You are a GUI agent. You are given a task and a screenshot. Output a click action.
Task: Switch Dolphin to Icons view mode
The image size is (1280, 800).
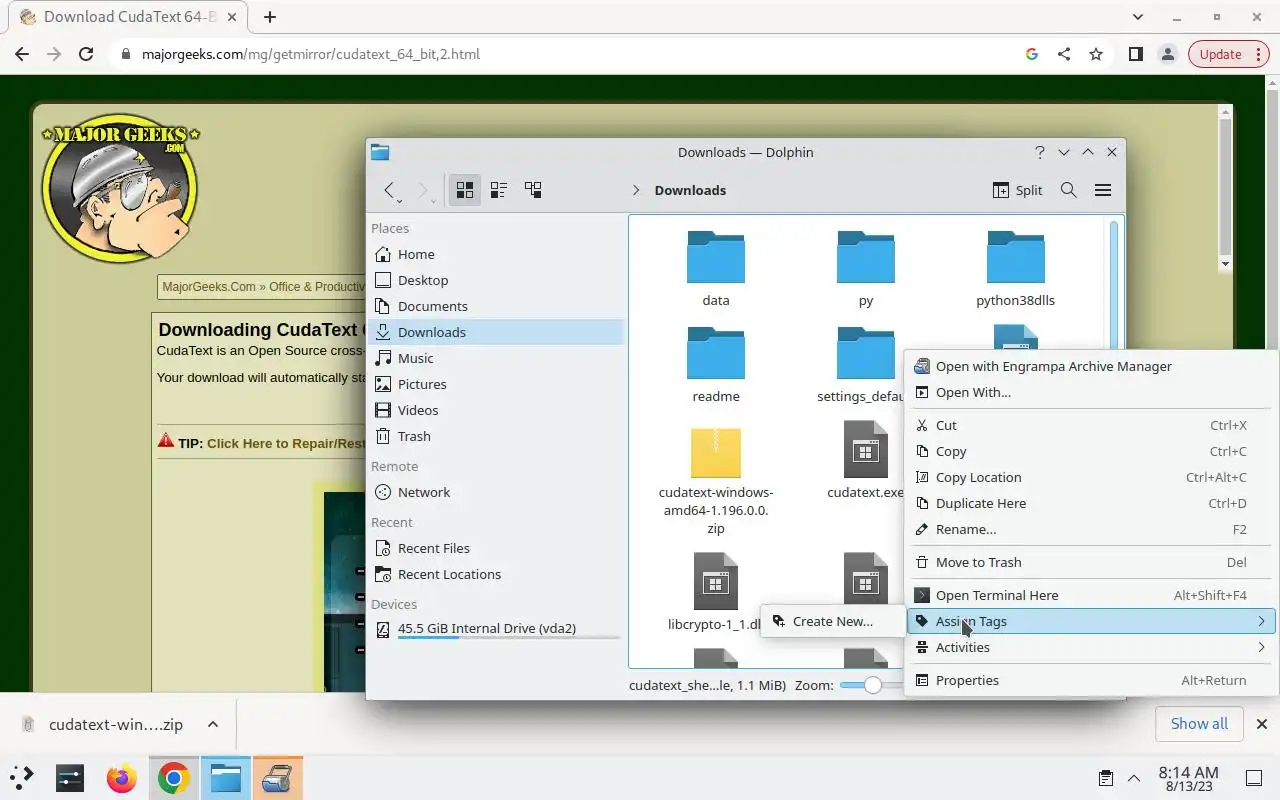point(465,190)
